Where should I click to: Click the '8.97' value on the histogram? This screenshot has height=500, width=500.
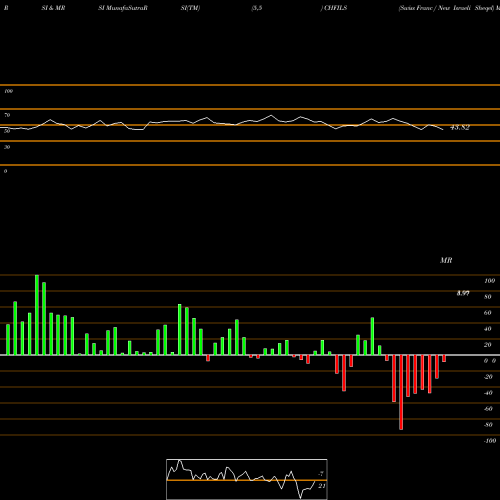[463, 293]
